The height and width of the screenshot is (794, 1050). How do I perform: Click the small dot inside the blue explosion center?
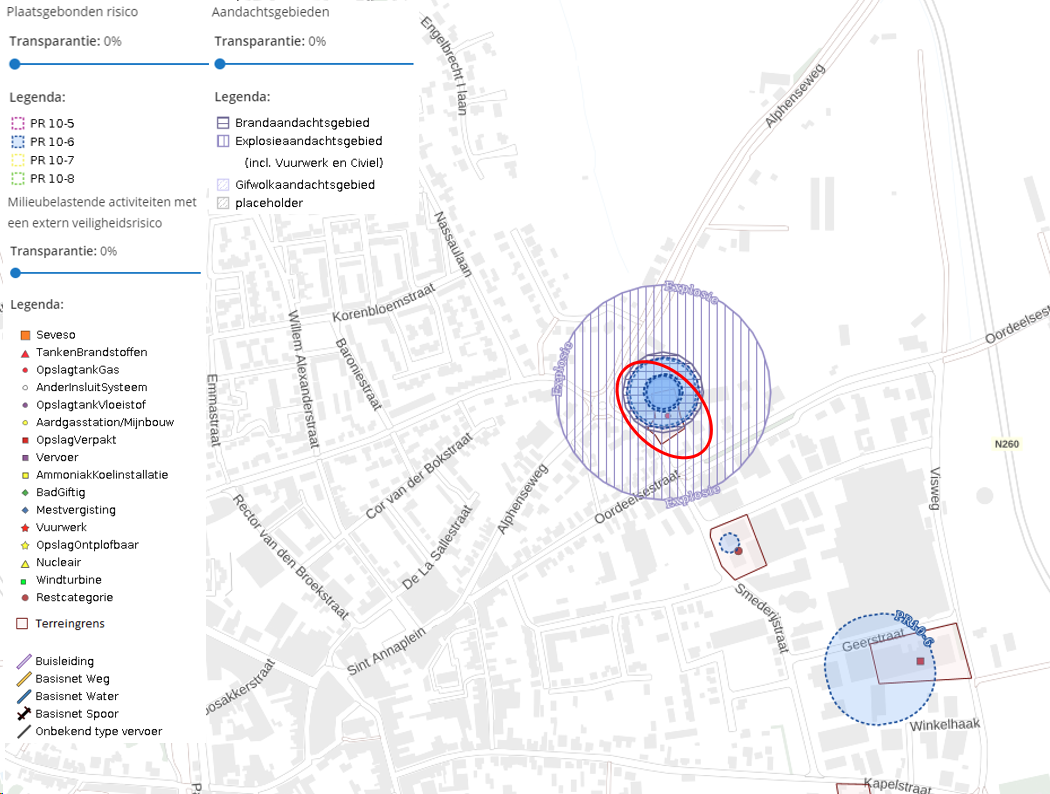pos(668,416)
